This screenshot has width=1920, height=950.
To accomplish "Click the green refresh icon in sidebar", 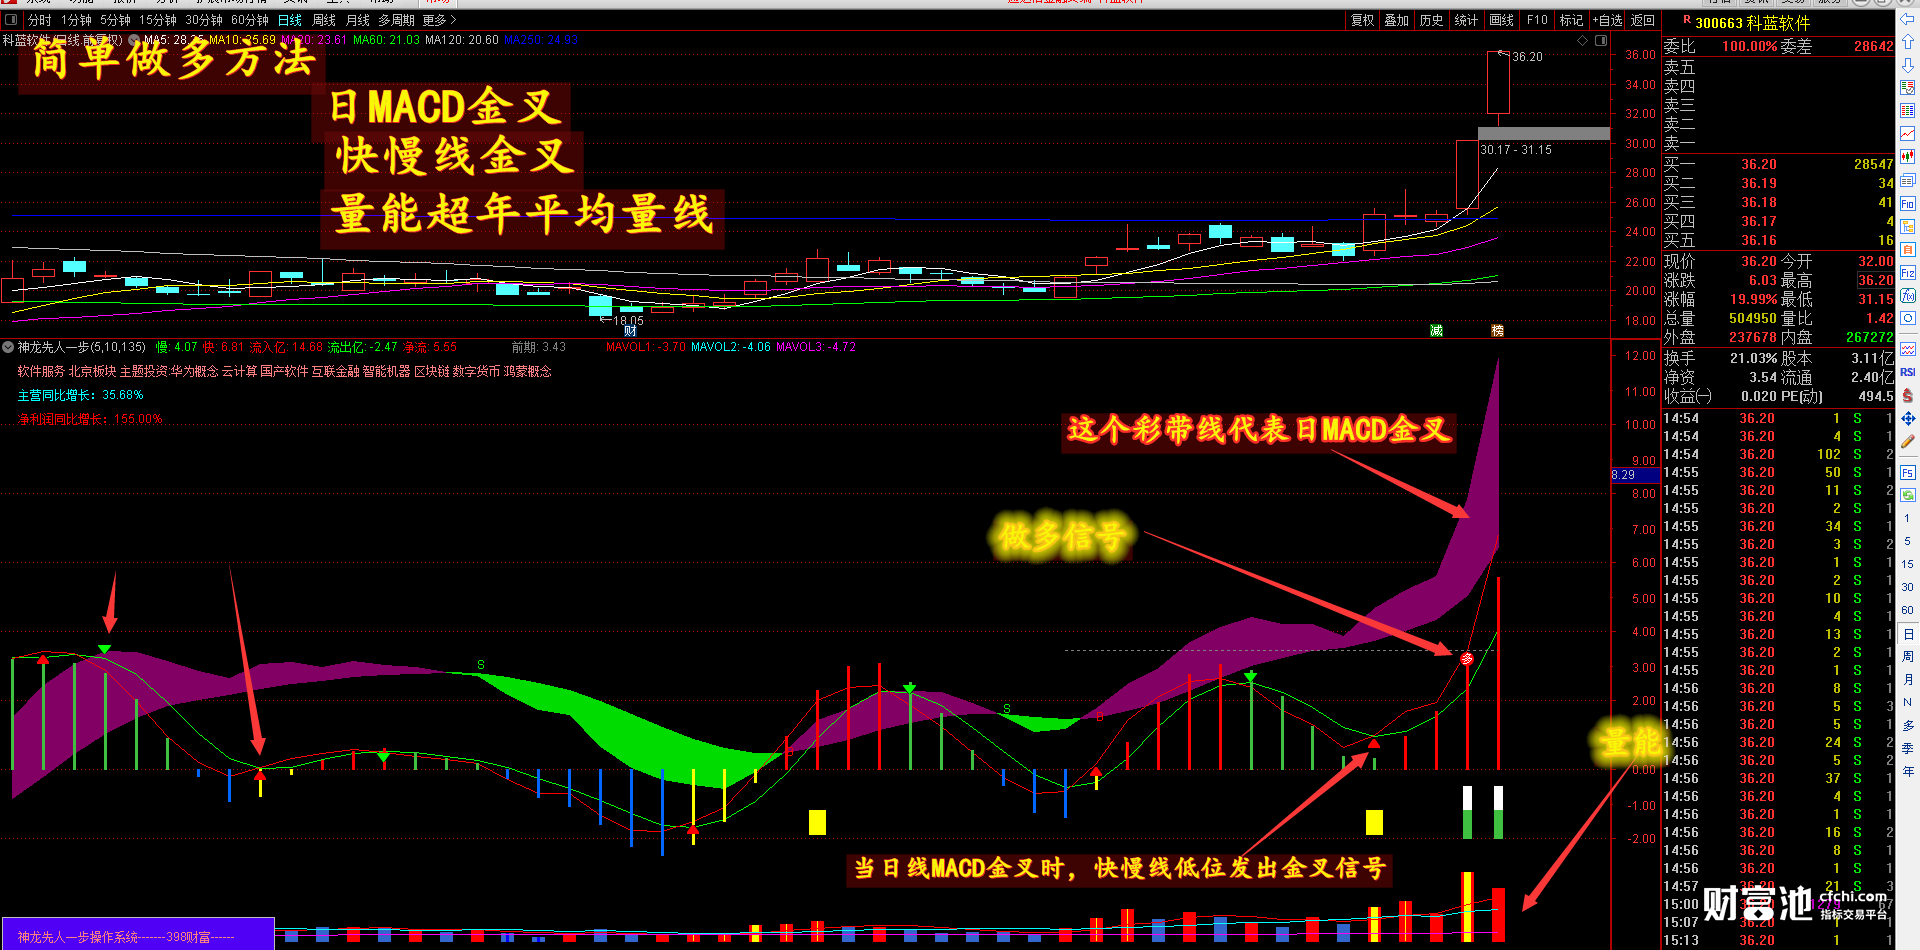I will [x=1907, y=495].
